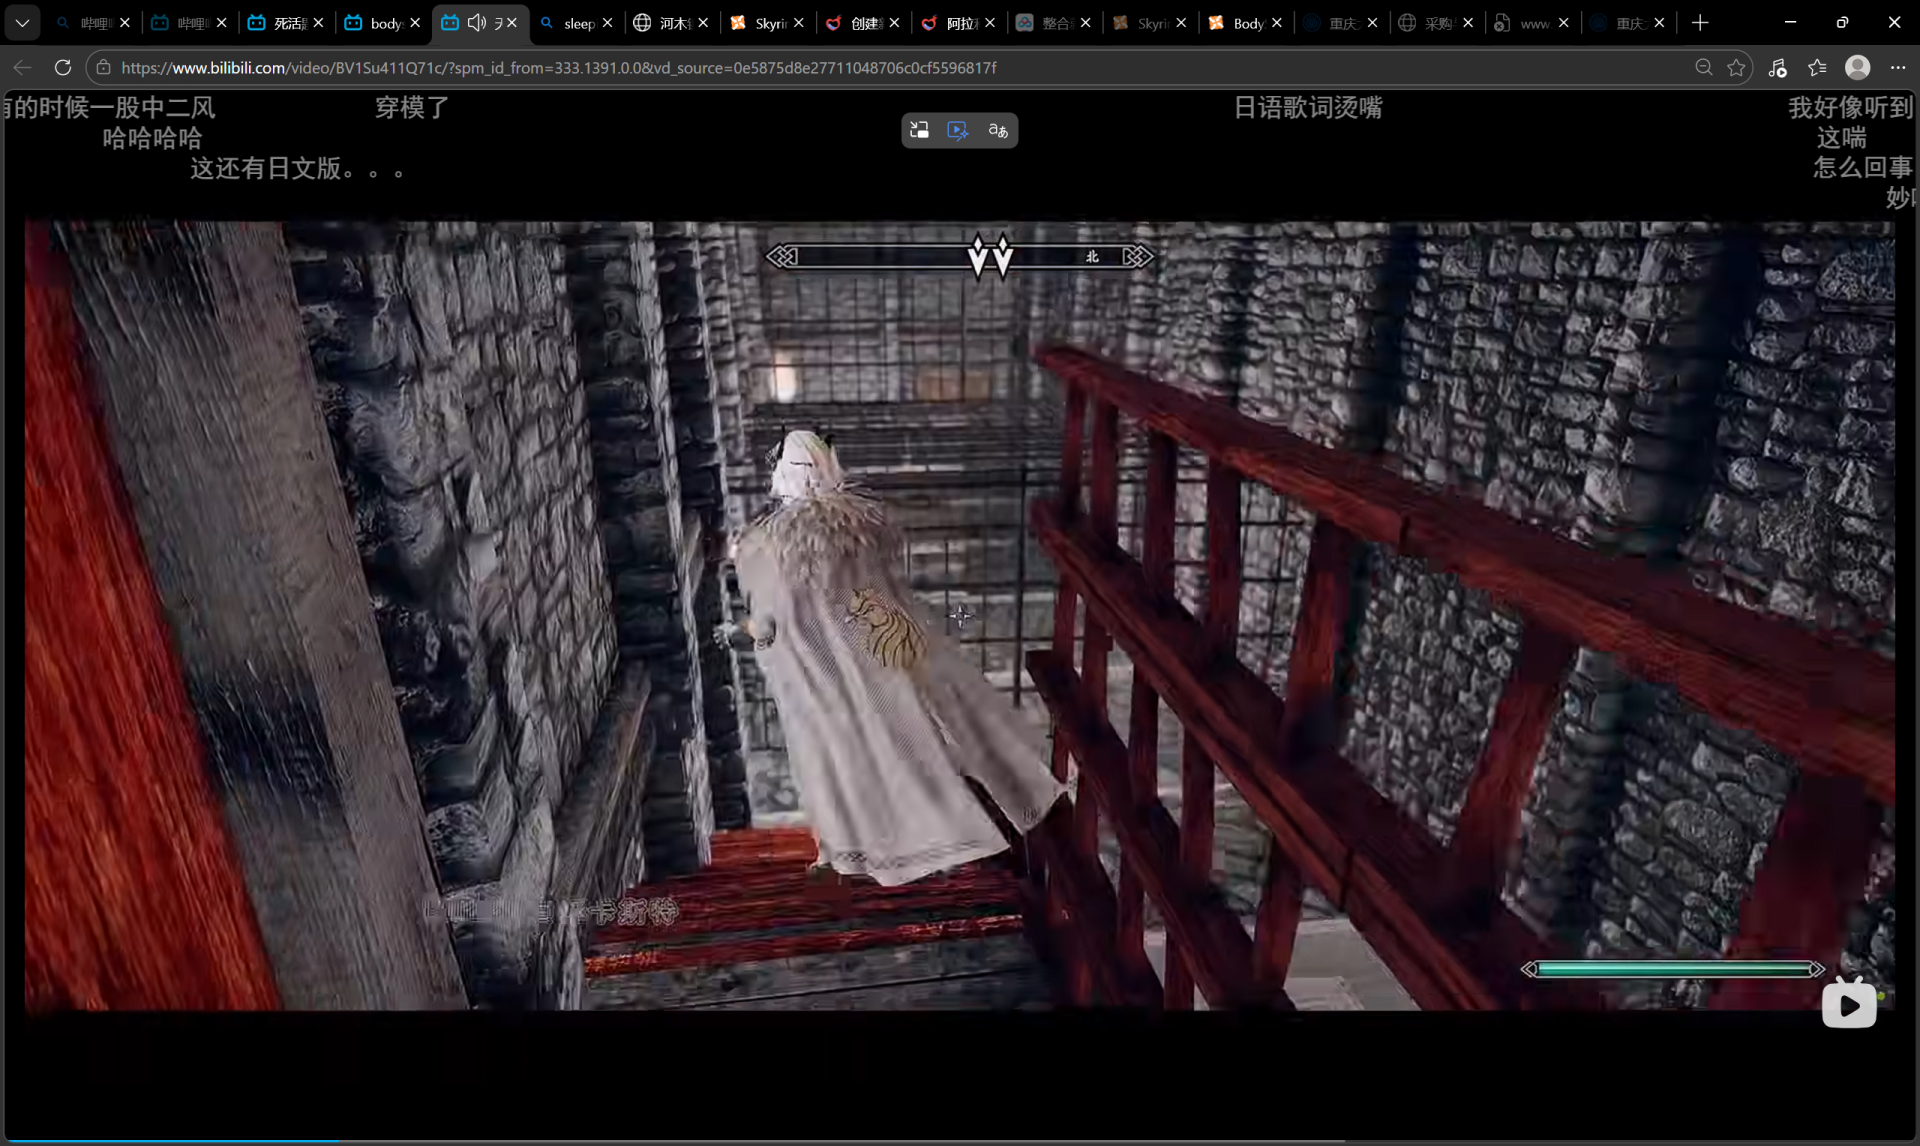The height and width of the screenshot is (1146, 1920).
Task: Close the 创建 tab
Action: [894, 22]
